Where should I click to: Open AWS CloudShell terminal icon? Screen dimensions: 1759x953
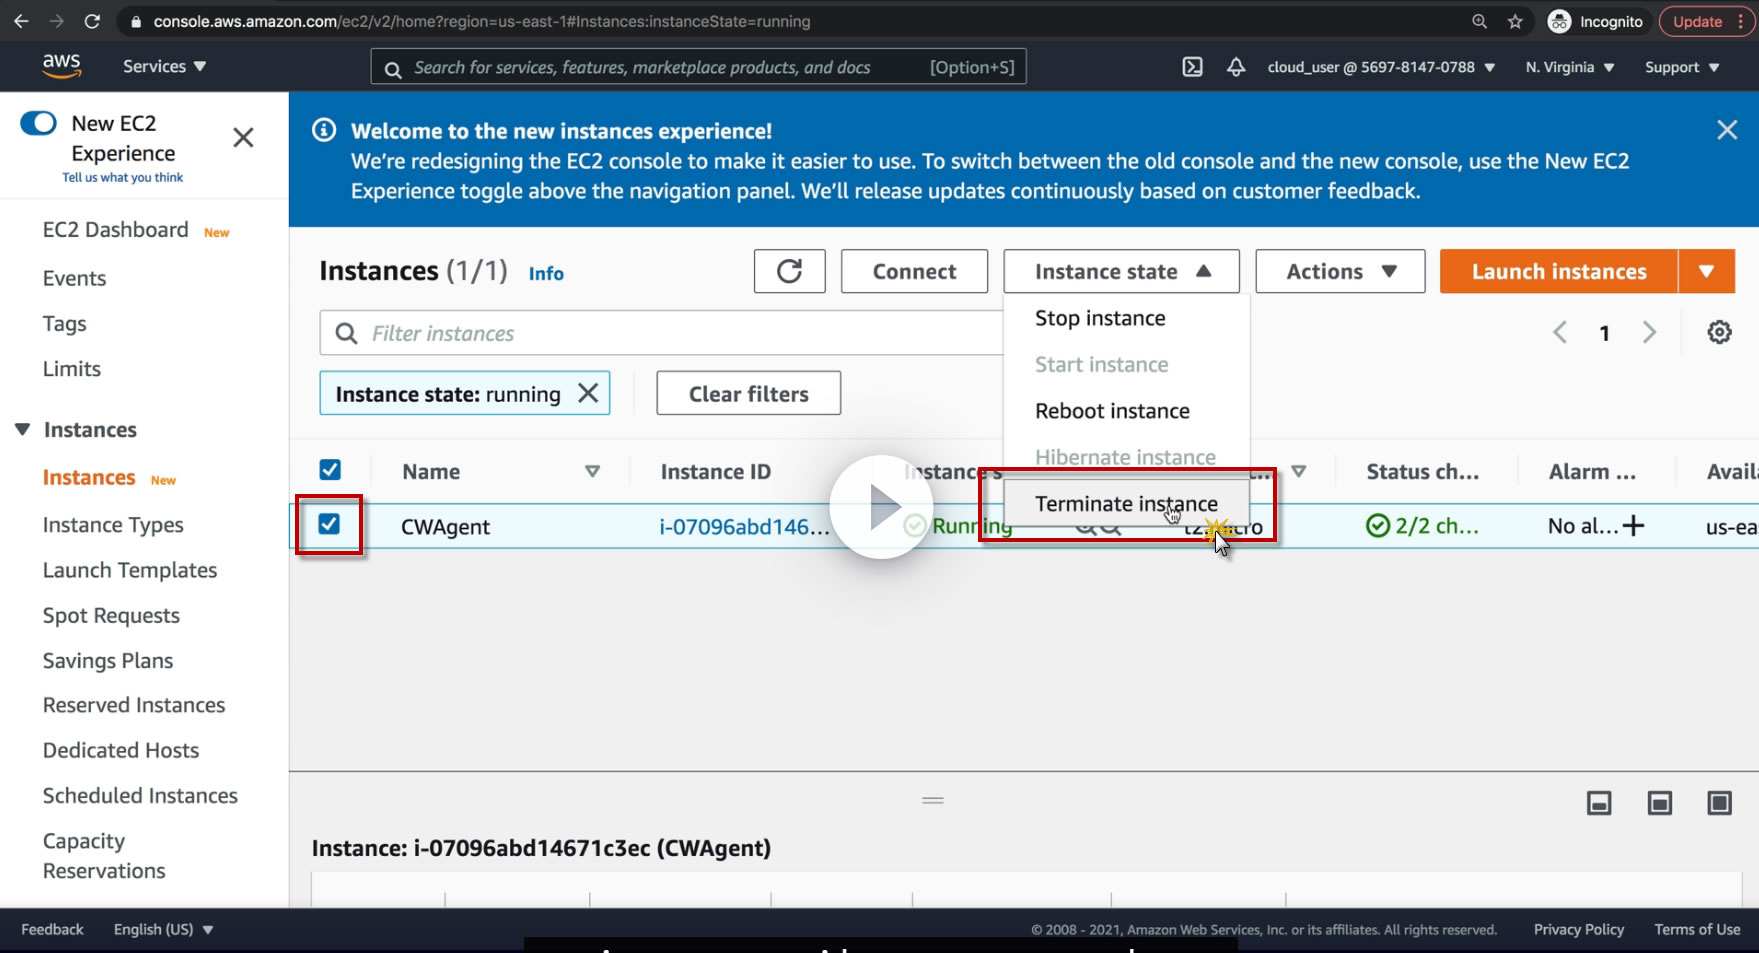coord(1192,67)
